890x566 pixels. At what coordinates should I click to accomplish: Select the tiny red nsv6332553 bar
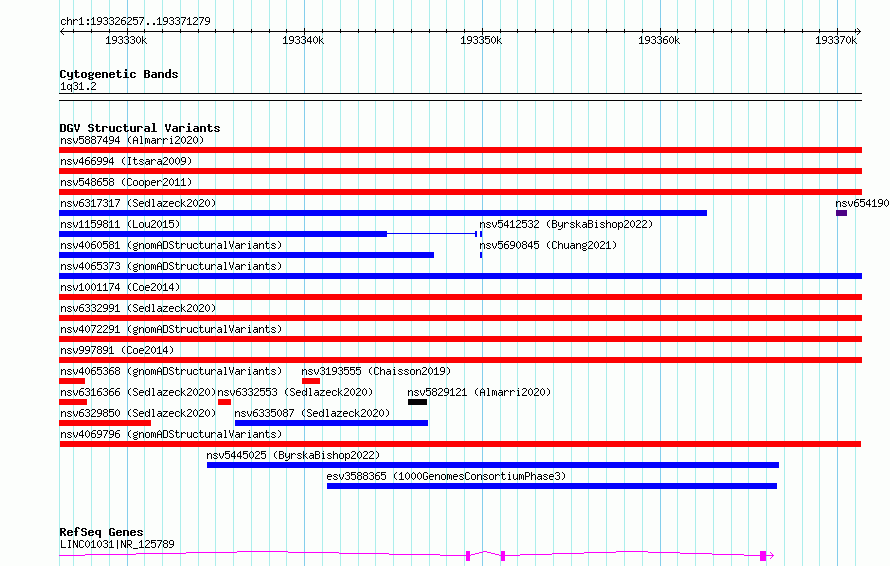224,402
